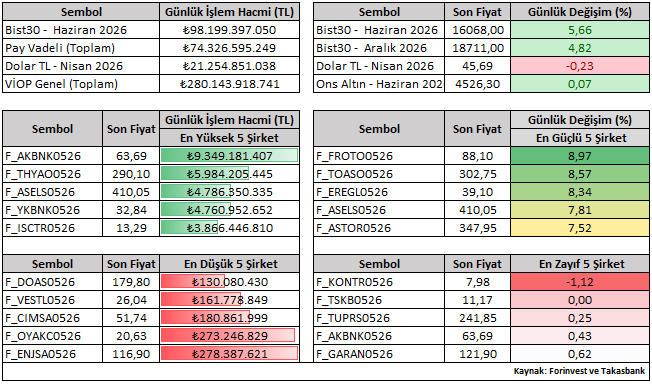
Task: Select the F_ASTOR0526 7,52 yellow cell
Action: tap(580, 228)
